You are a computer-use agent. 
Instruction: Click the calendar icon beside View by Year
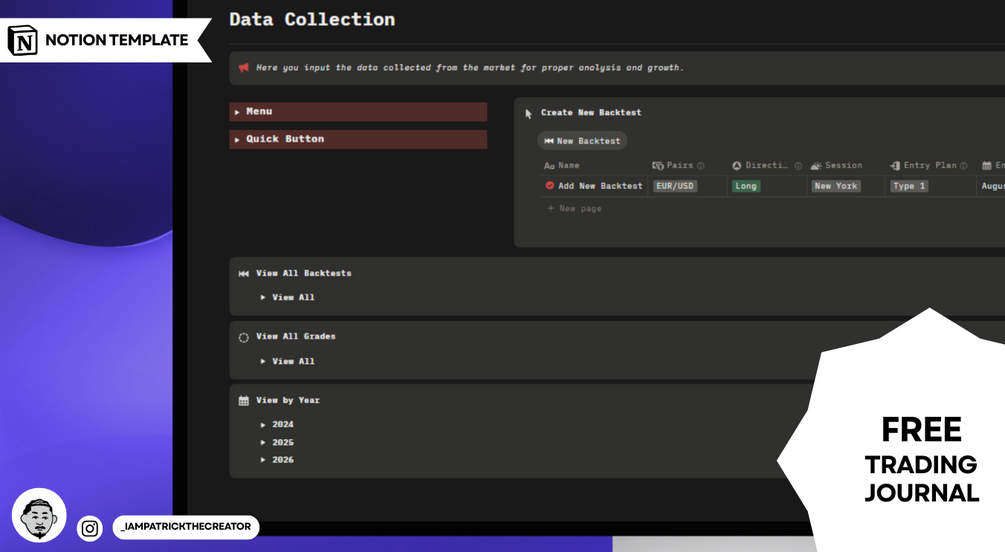click(244, 401)
